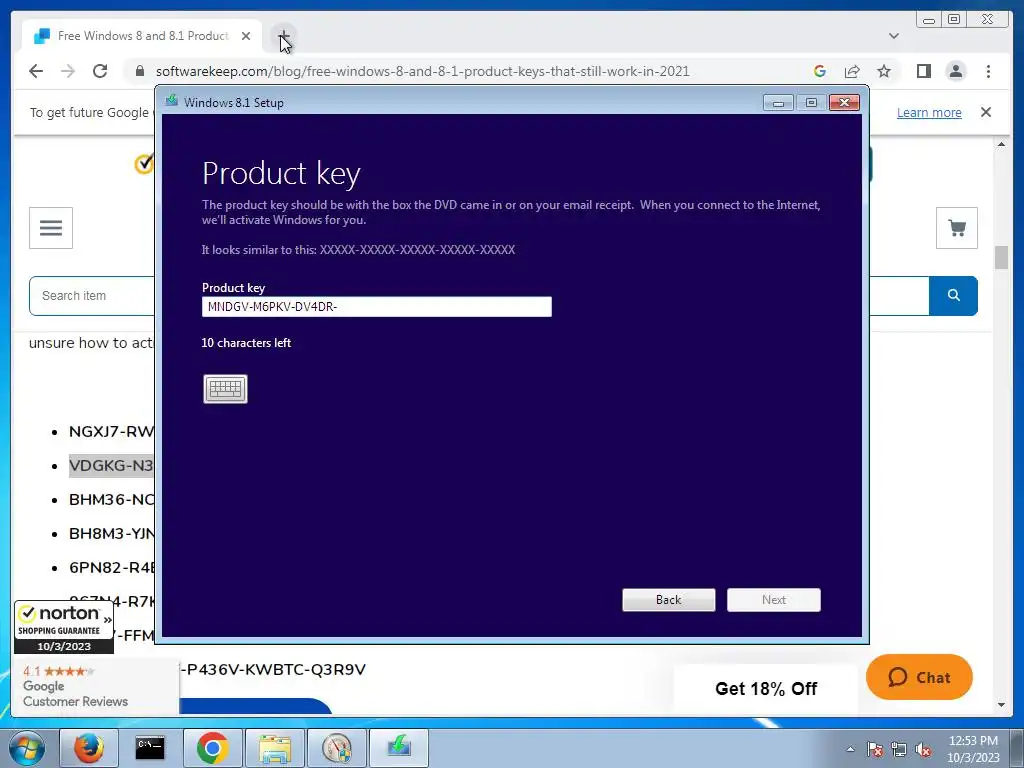This screenshot has height=768, width=1024.
Task: Click the Product key input field
Action: 377,307
